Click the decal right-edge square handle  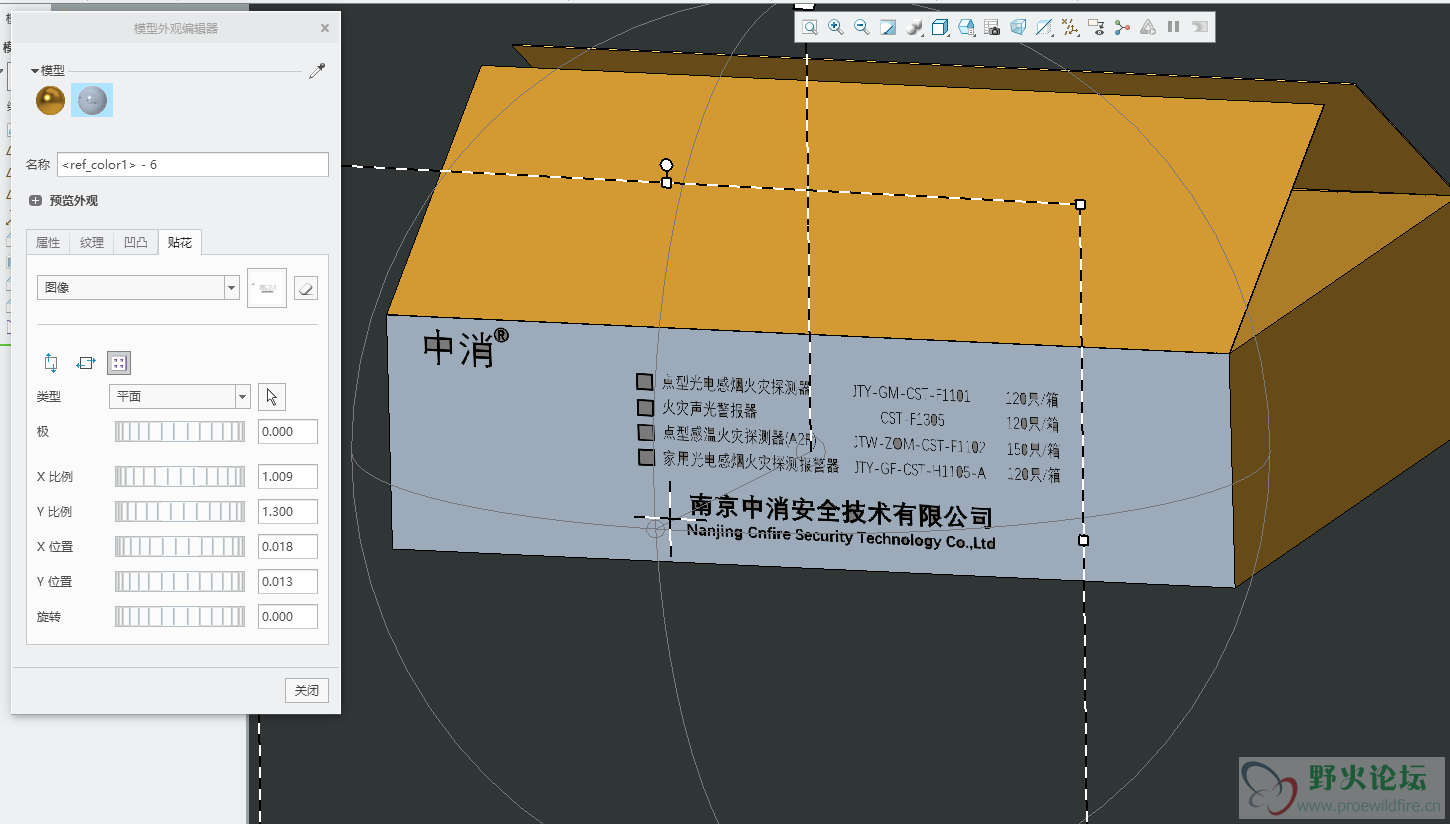1083,540
